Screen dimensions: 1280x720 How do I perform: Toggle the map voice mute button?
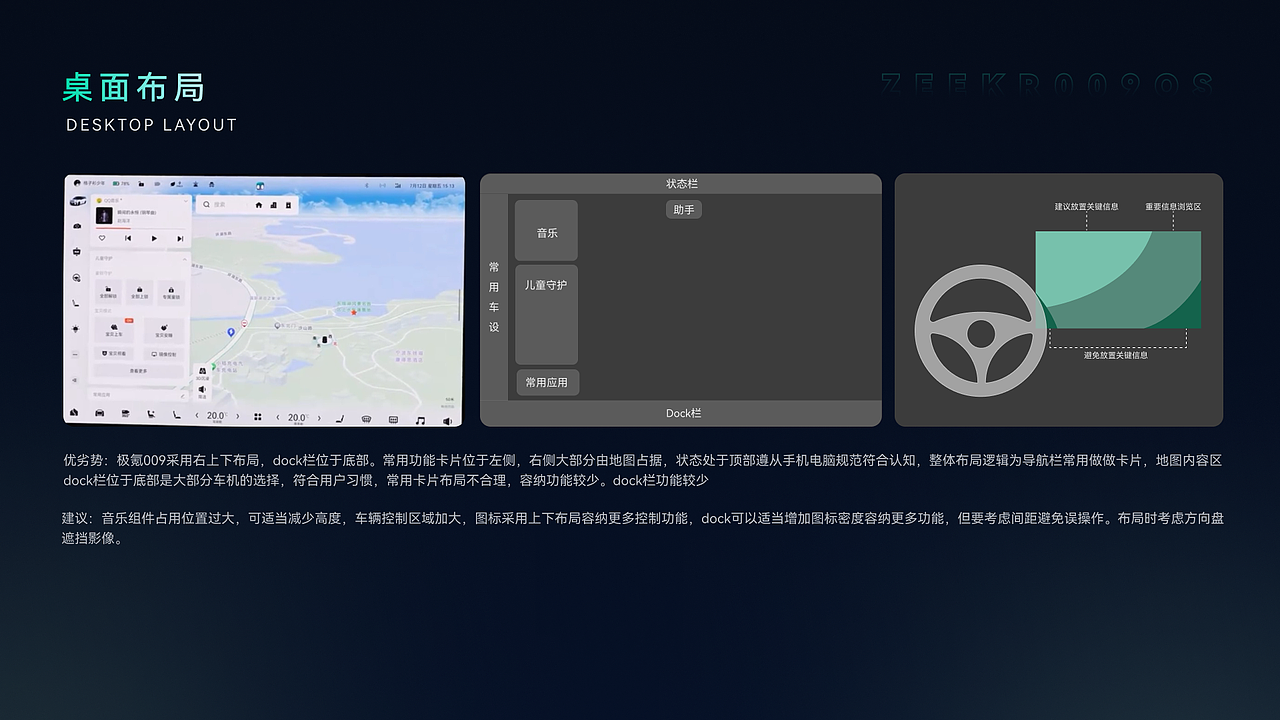[202, 391]
